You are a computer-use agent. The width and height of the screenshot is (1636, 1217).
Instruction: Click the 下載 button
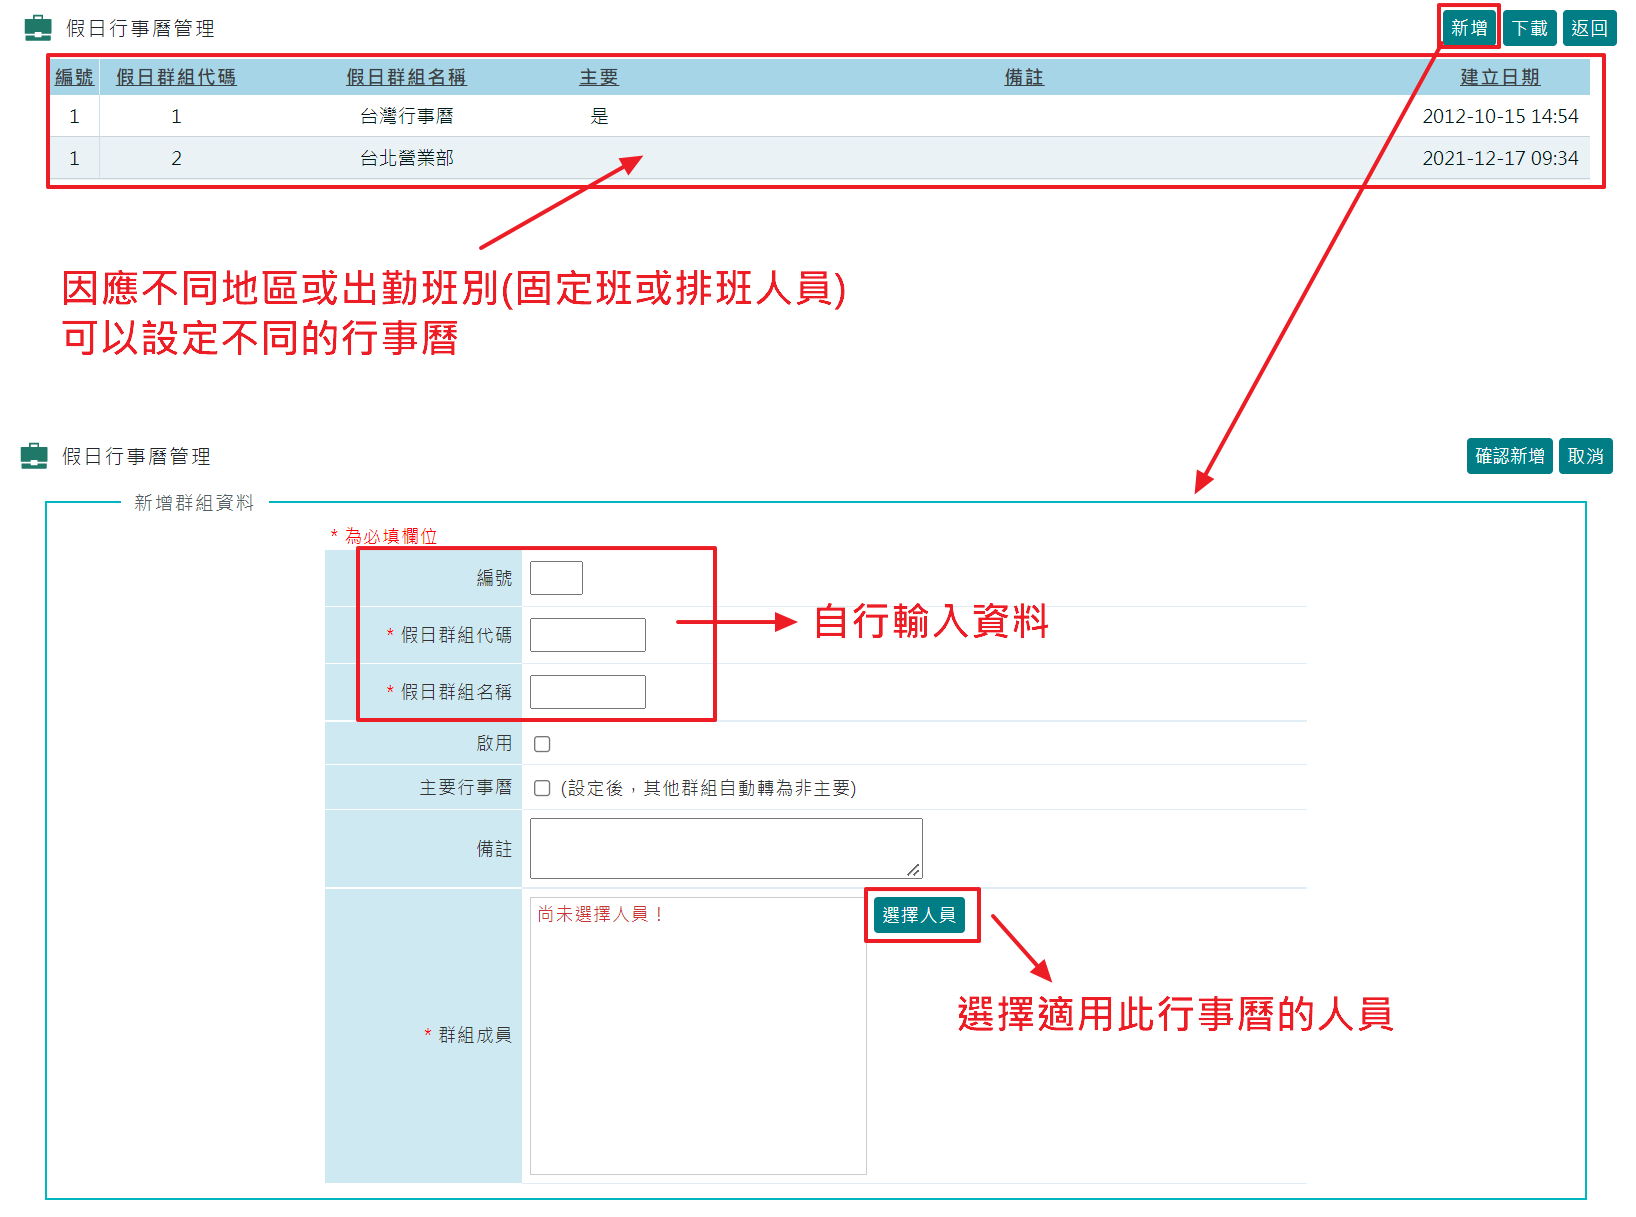(1529, 27)
